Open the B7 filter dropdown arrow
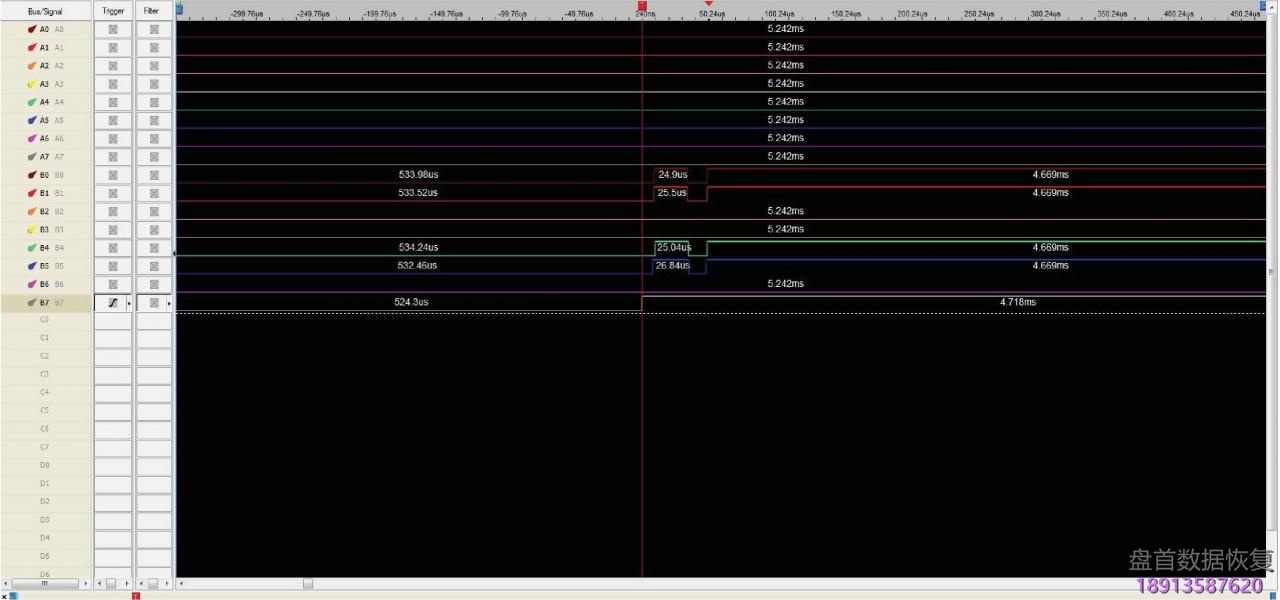The height and width of the screenshot is (600, 1280). tap(168, 302)
